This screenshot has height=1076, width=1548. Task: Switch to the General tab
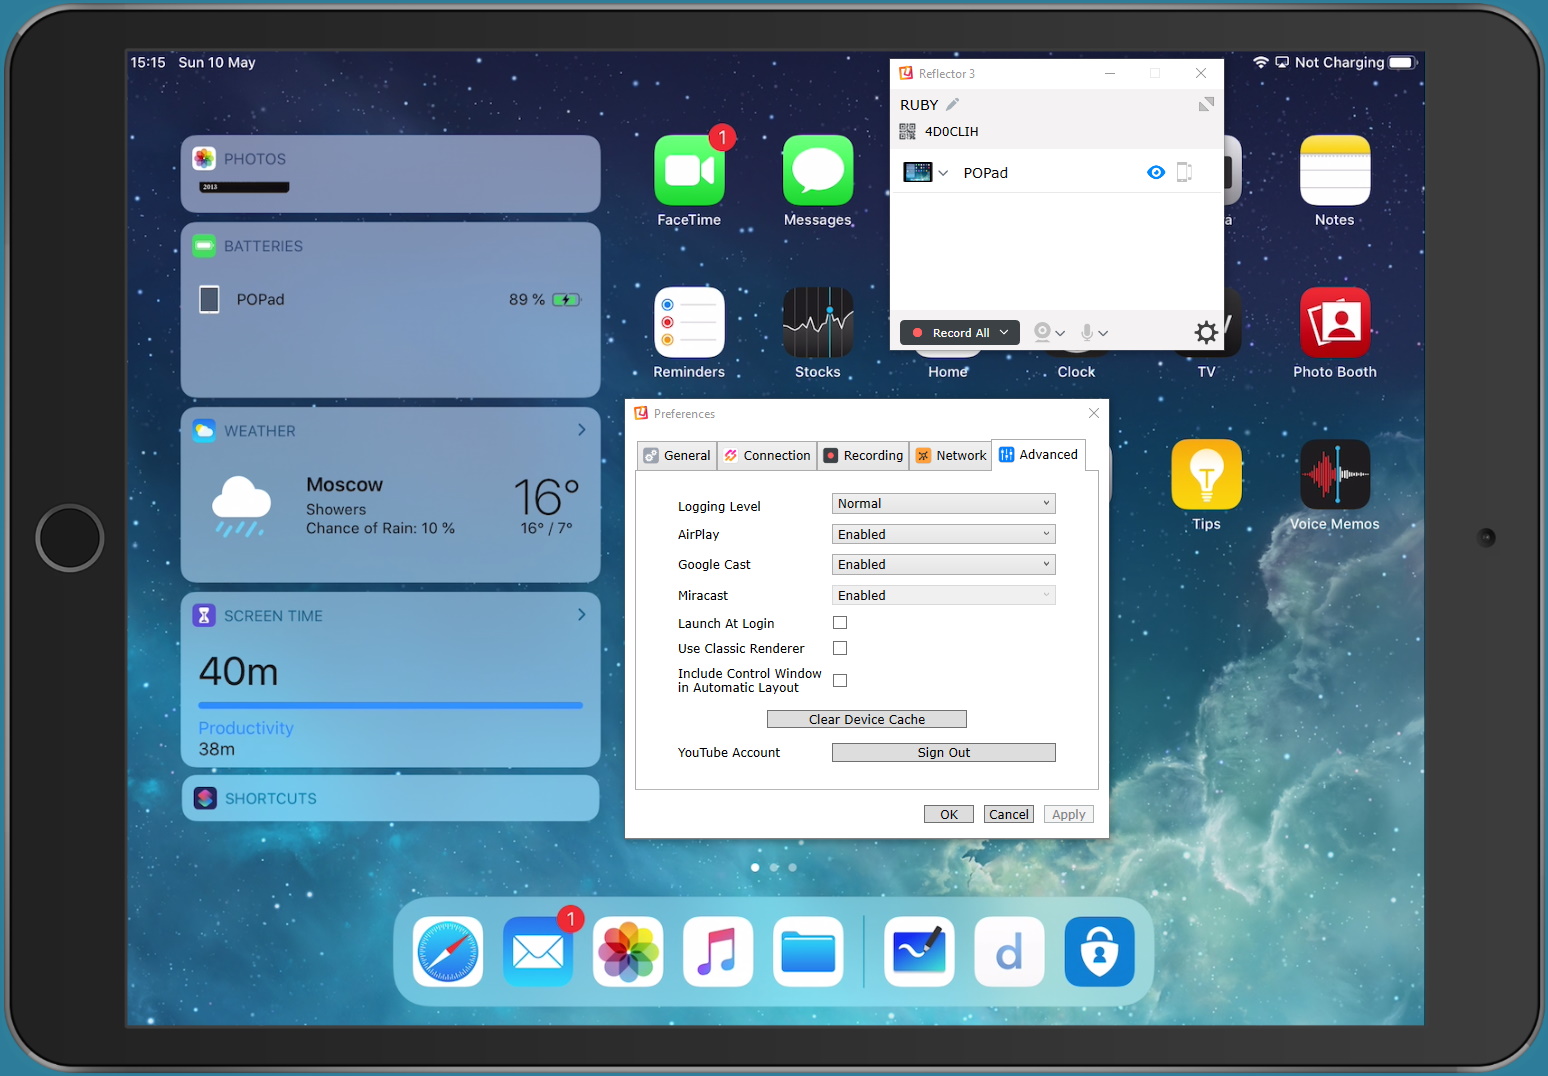click(677, 455)
